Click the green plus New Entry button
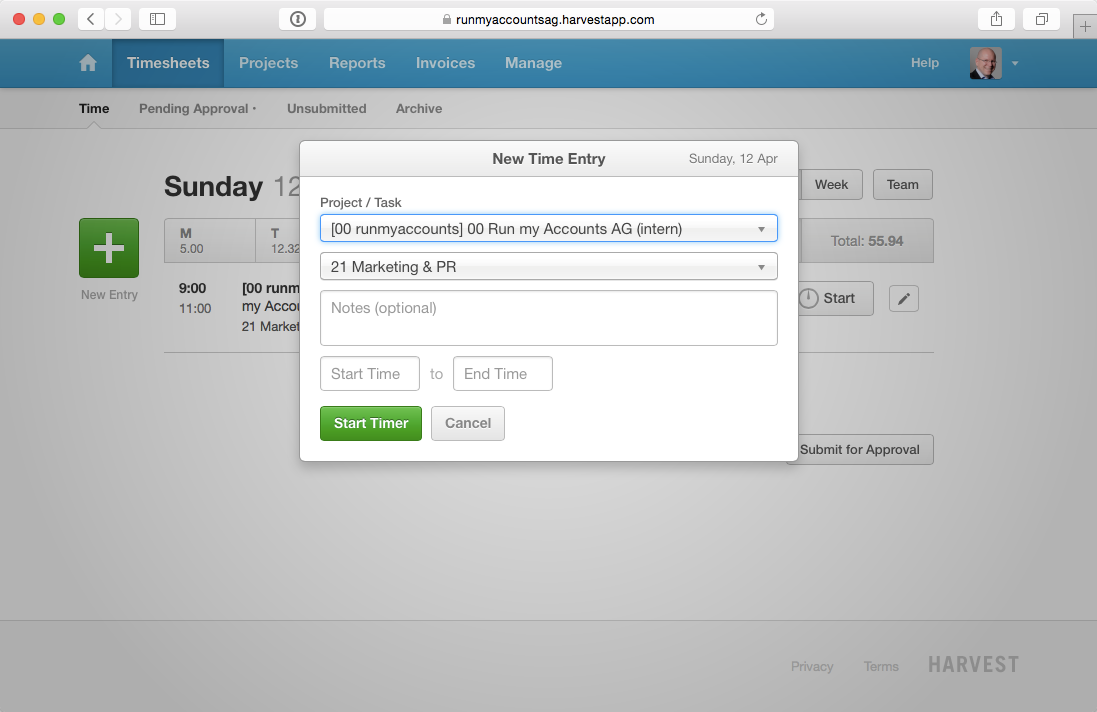The height and width of the screenshot is (712, 1097). coord(109,248)
